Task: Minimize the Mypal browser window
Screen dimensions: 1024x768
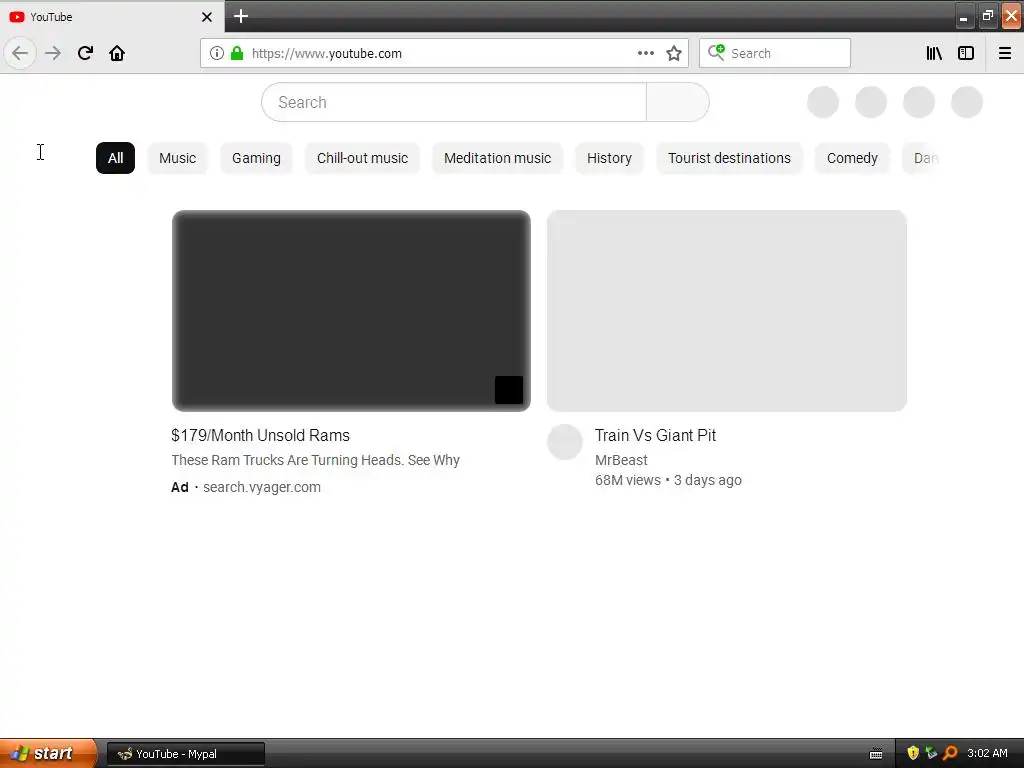Action: [x=963, y=16]
